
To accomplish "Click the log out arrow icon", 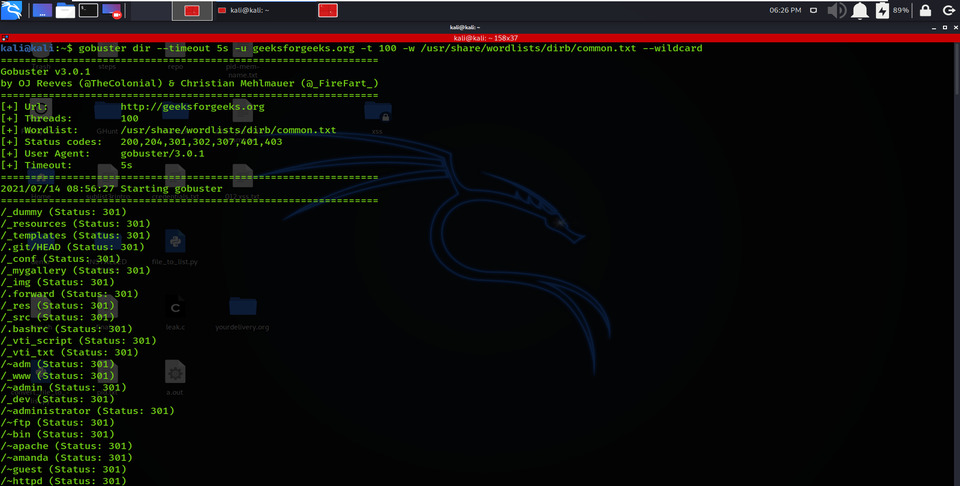I will 948,10.
